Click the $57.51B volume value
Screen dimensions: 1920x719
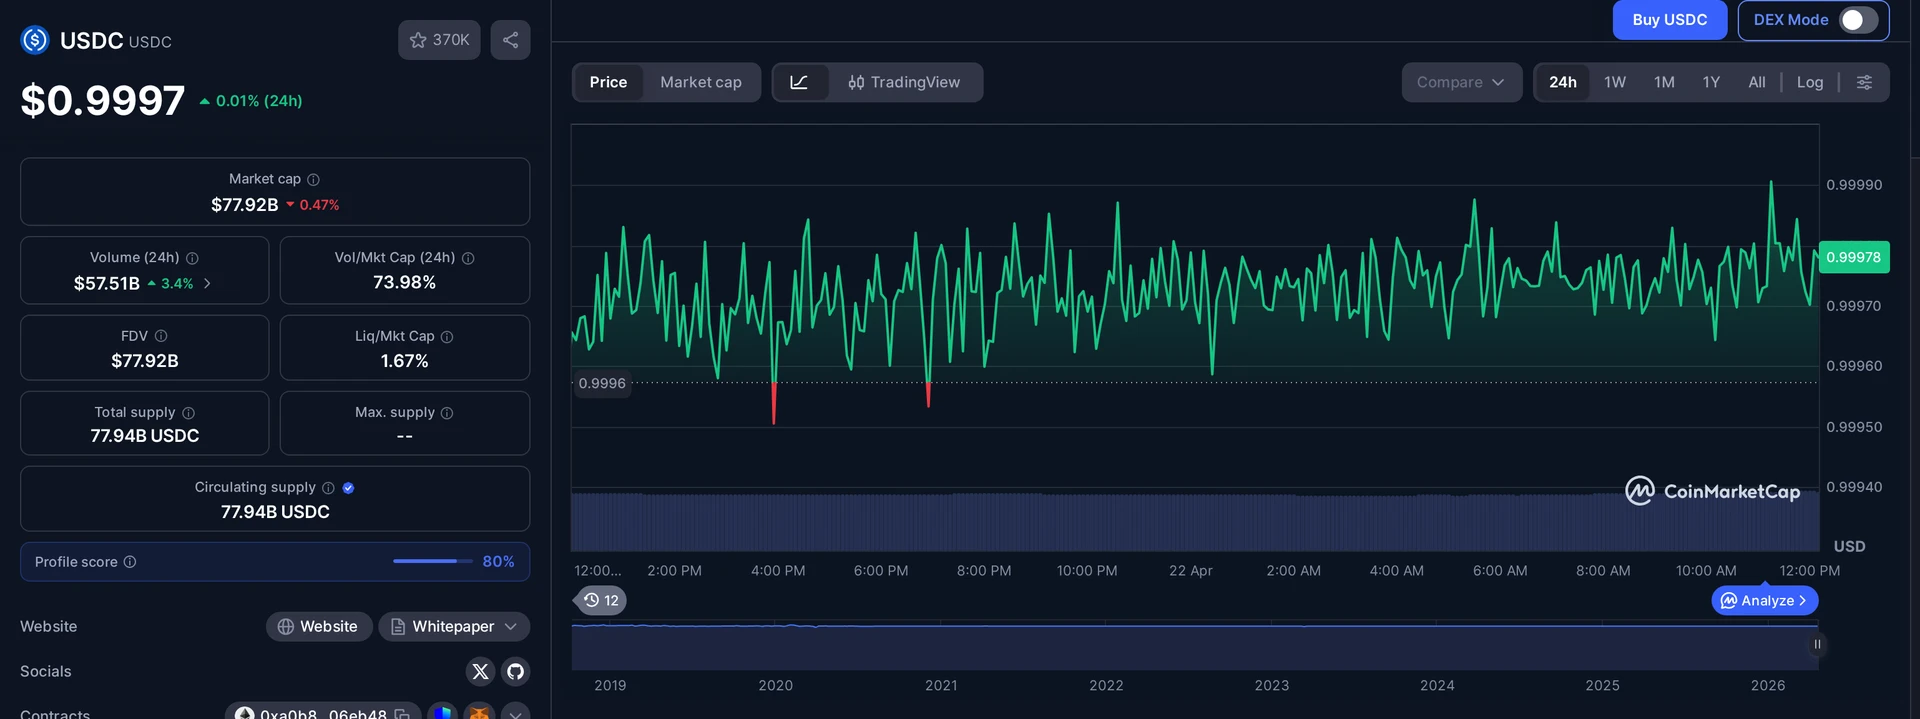point(106,283)
